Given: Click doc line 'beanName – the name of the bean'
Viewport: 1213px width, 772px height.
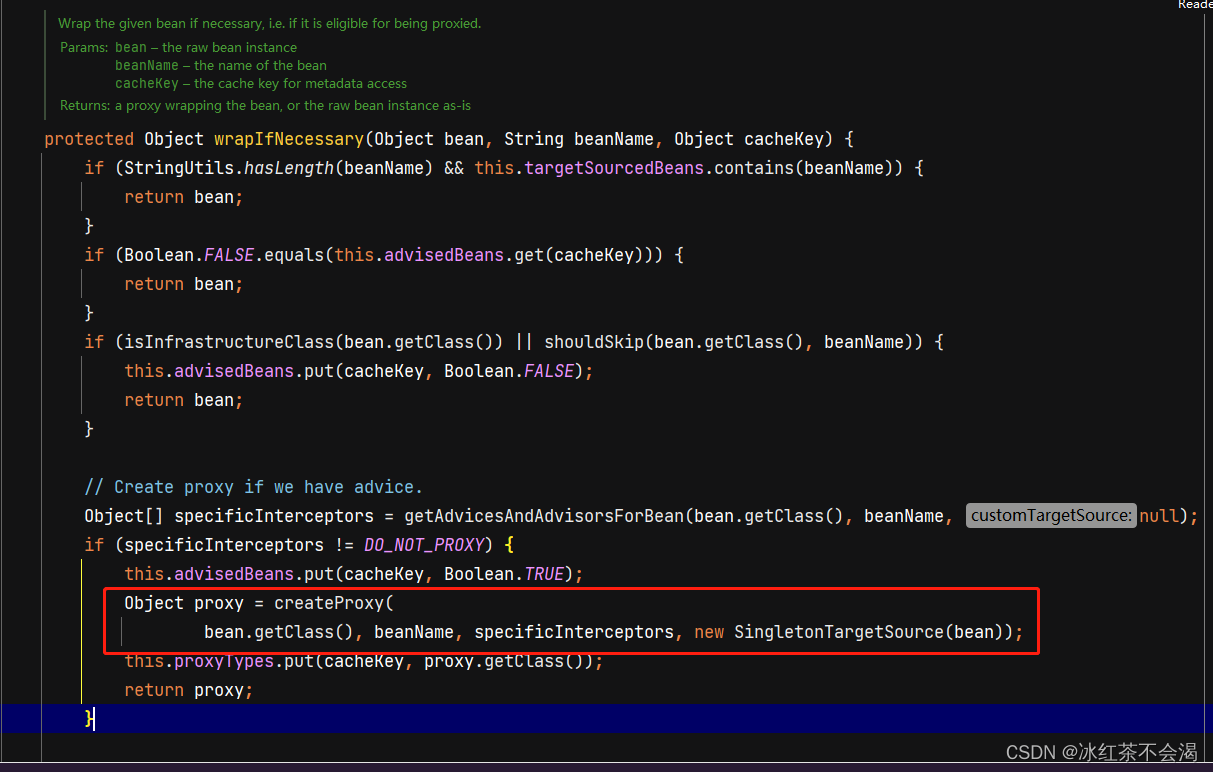Looking at the screenshot, I should 221,65.
